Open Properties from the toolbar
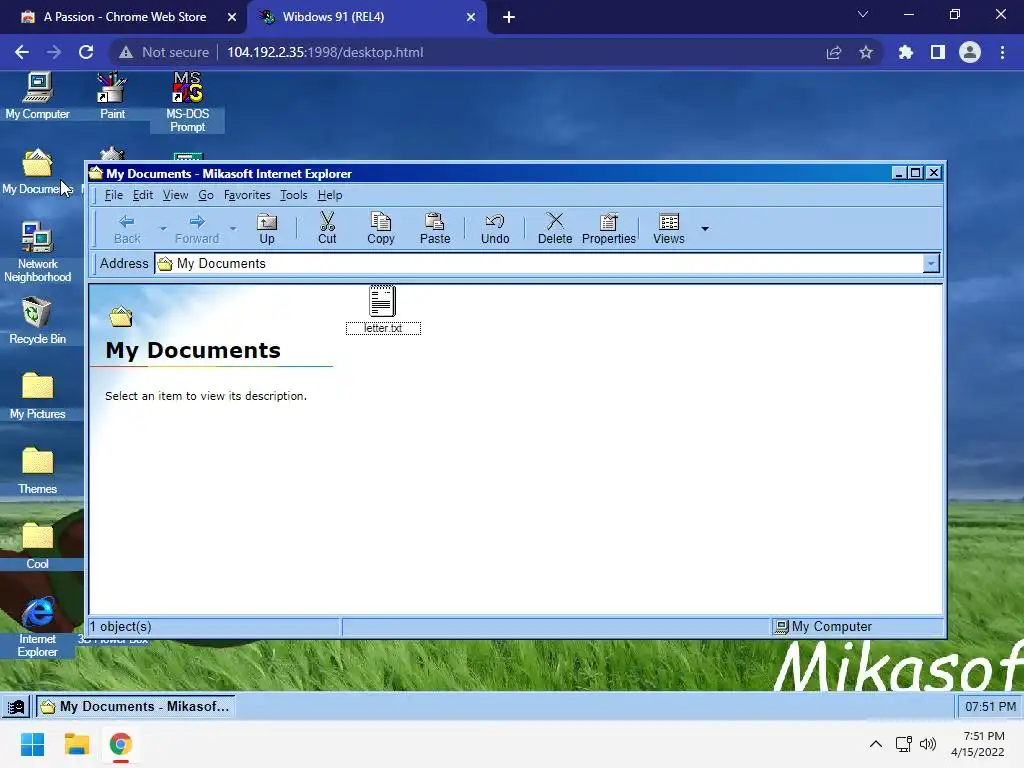This screenshot has height=768, width=1024. [609, 229]
